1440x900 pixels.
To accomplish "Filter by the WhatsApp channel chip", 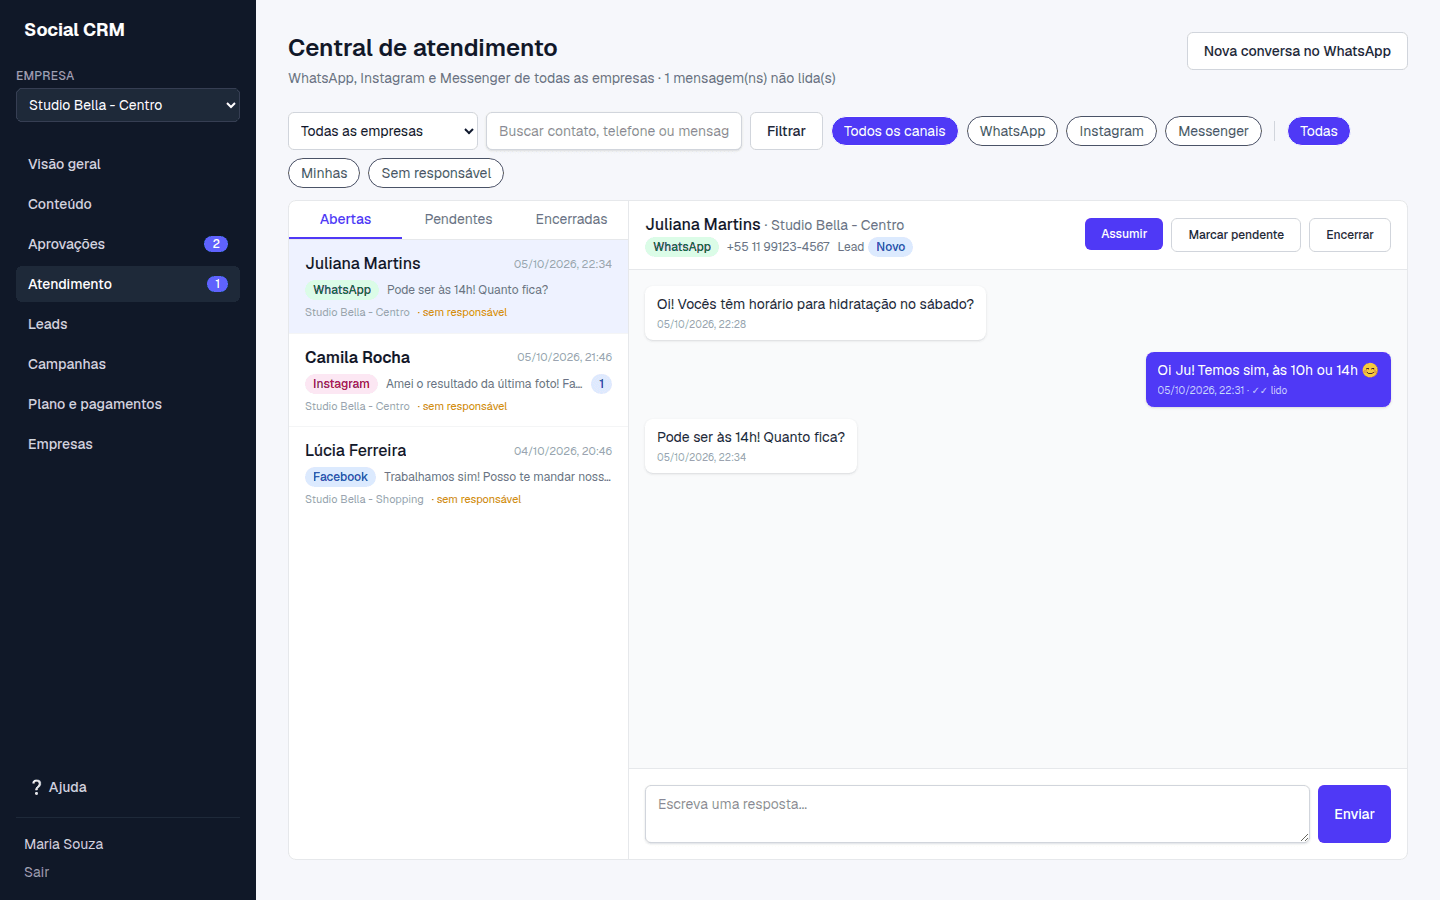I will (1012, 131).
